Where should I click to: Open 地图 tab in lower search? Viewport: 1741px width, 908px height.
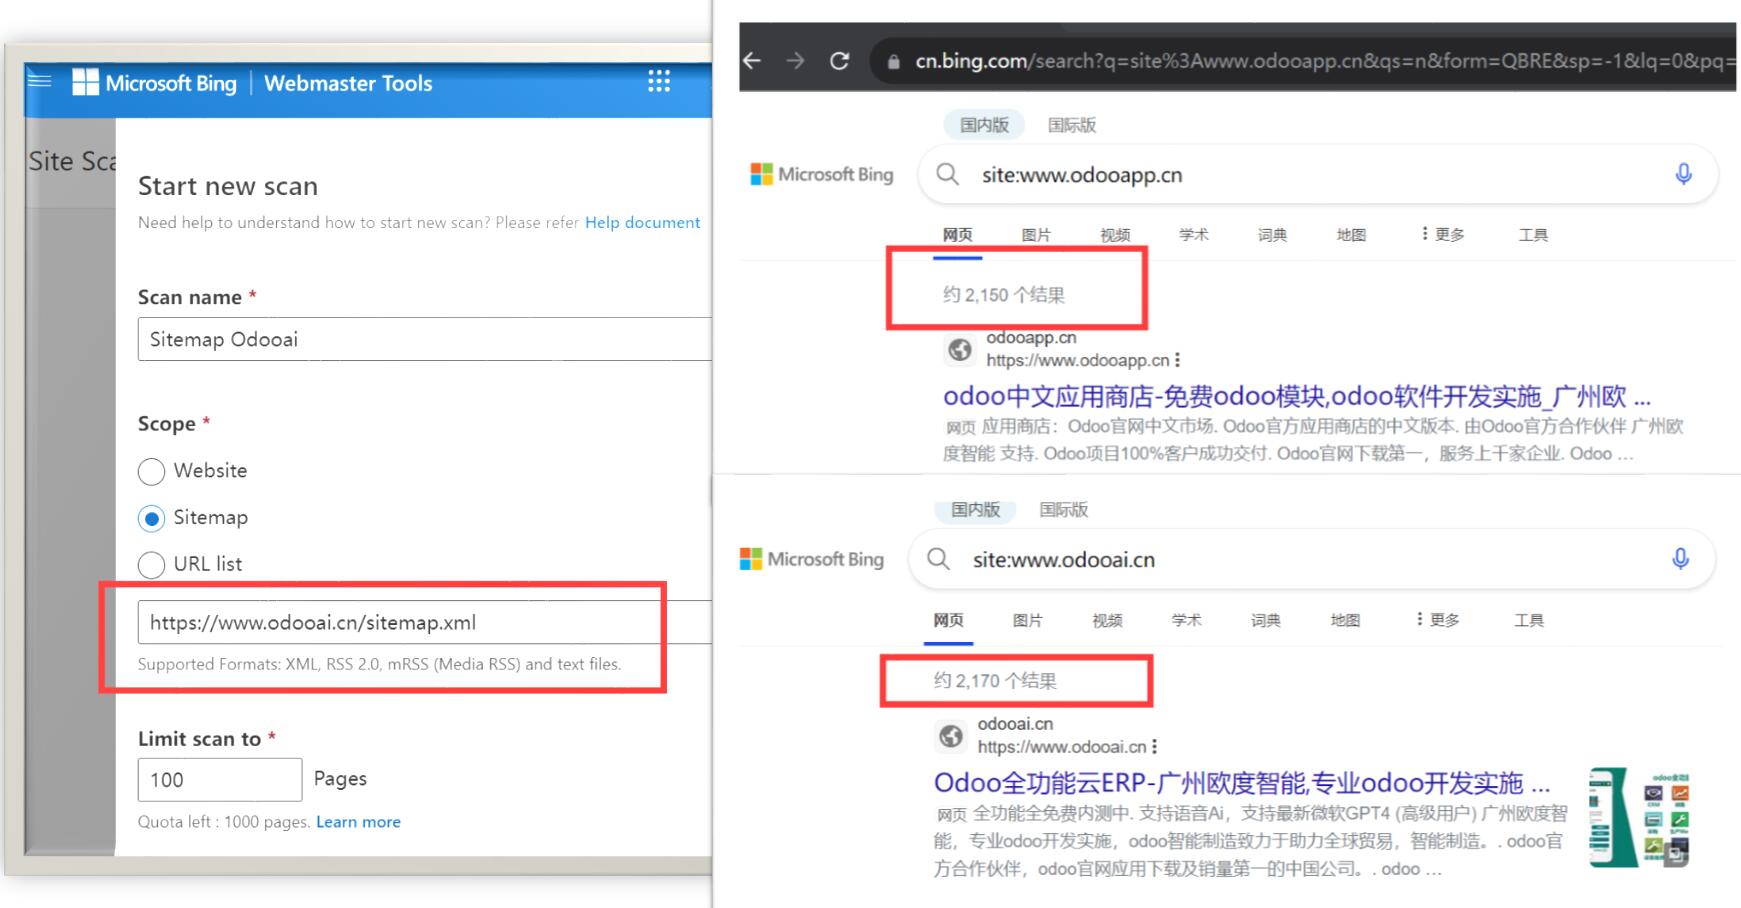click(x=1345, y=620)
